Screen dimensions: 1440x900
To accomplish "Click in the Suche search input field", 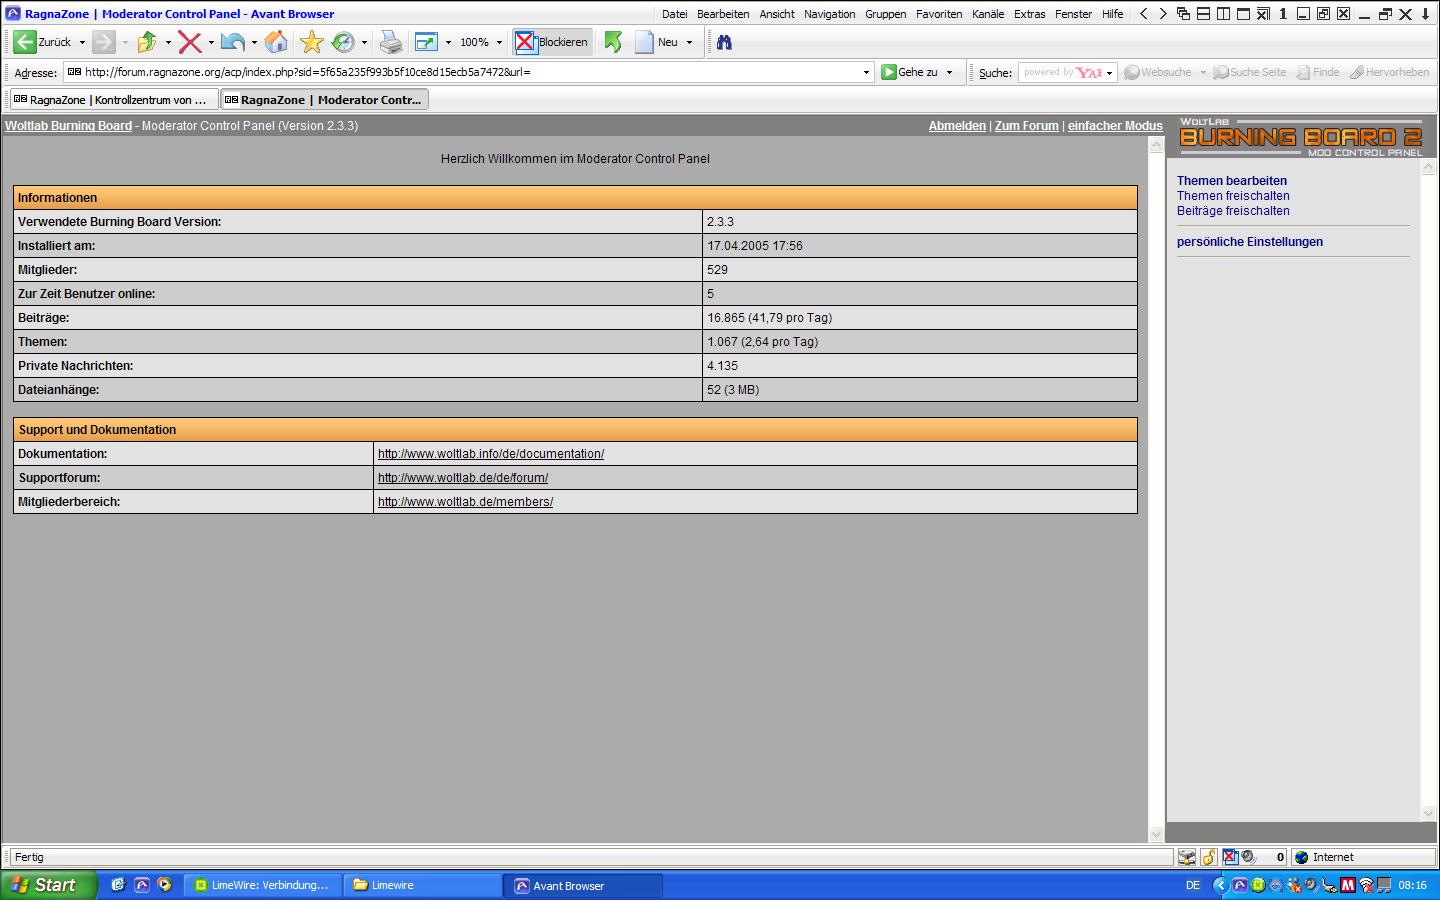I will coord(1060,72).
